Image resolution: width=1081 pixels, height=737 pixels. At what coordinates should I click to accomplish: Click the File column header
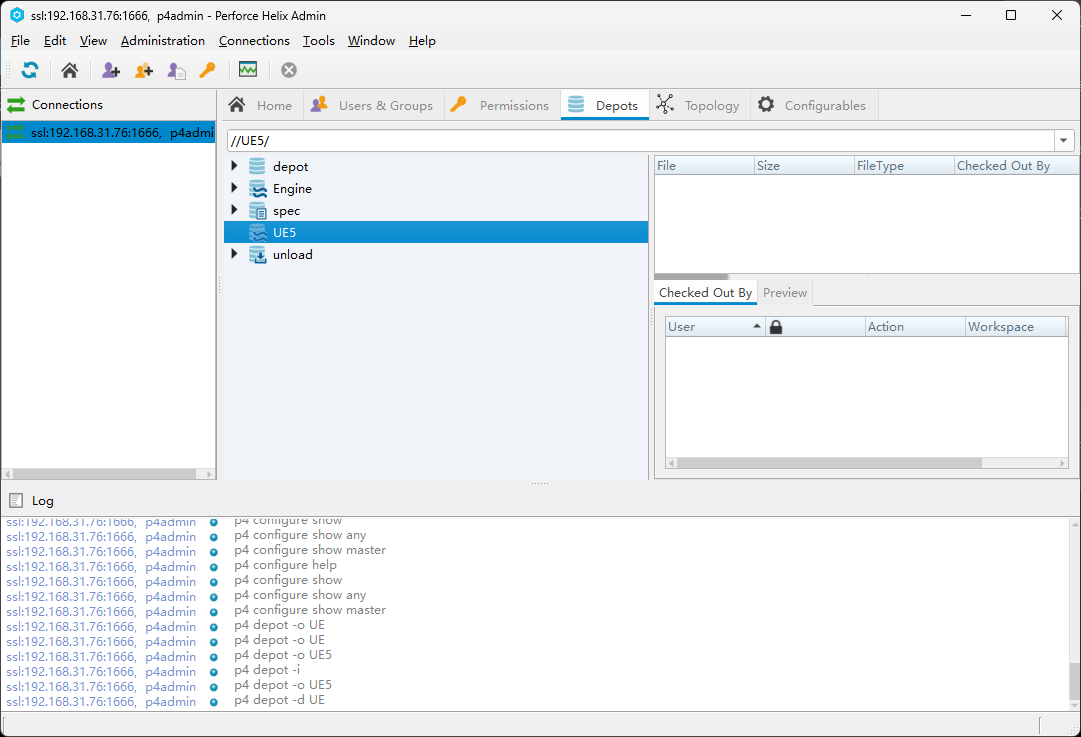704,165
